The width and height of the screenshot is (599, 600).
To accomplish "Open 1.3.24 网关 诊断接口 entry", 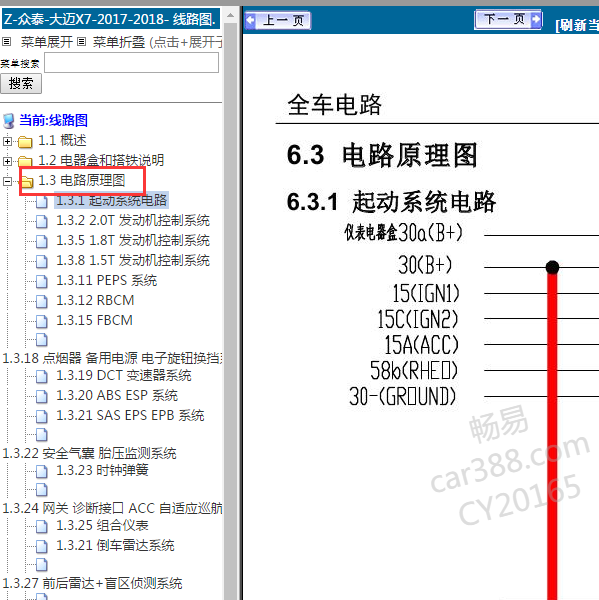I will pos(112,508).
